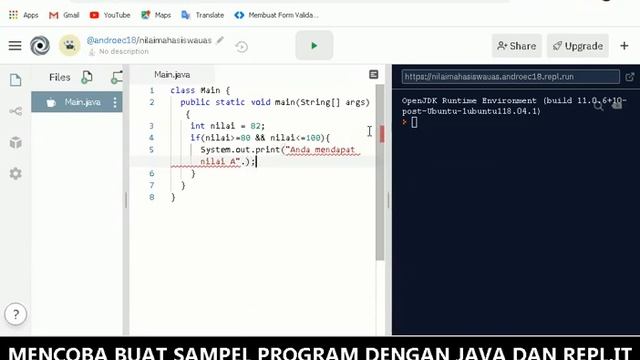Switch to the Main.java editor tab
The height and width of the screenshot is (360, 640).
pyautogui.click(x=172, y=75)
